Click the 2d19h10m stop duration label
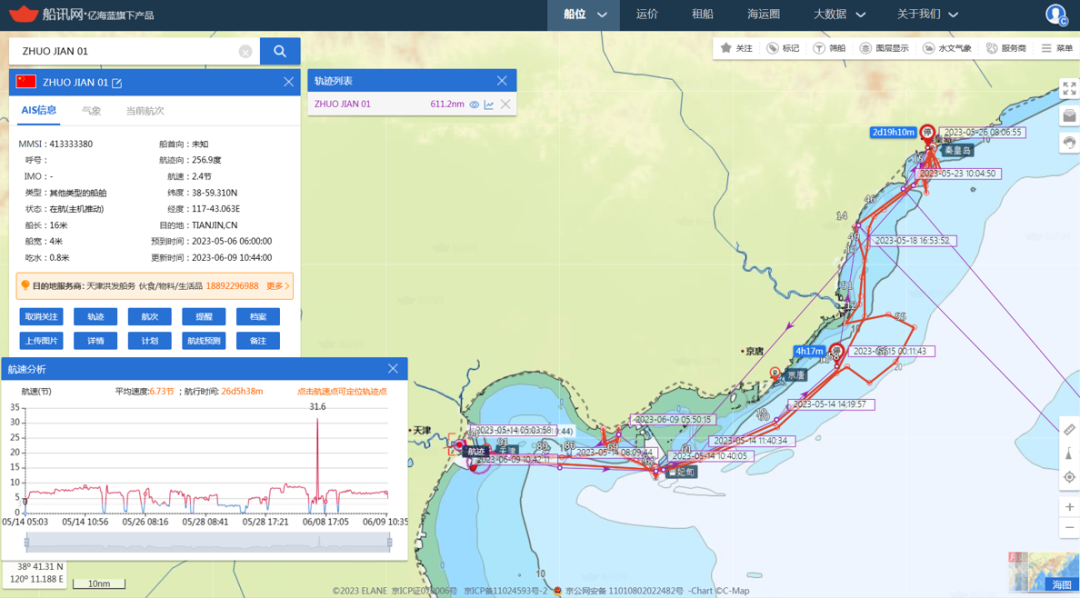The image size is (1080, 598). pos(893,132)
